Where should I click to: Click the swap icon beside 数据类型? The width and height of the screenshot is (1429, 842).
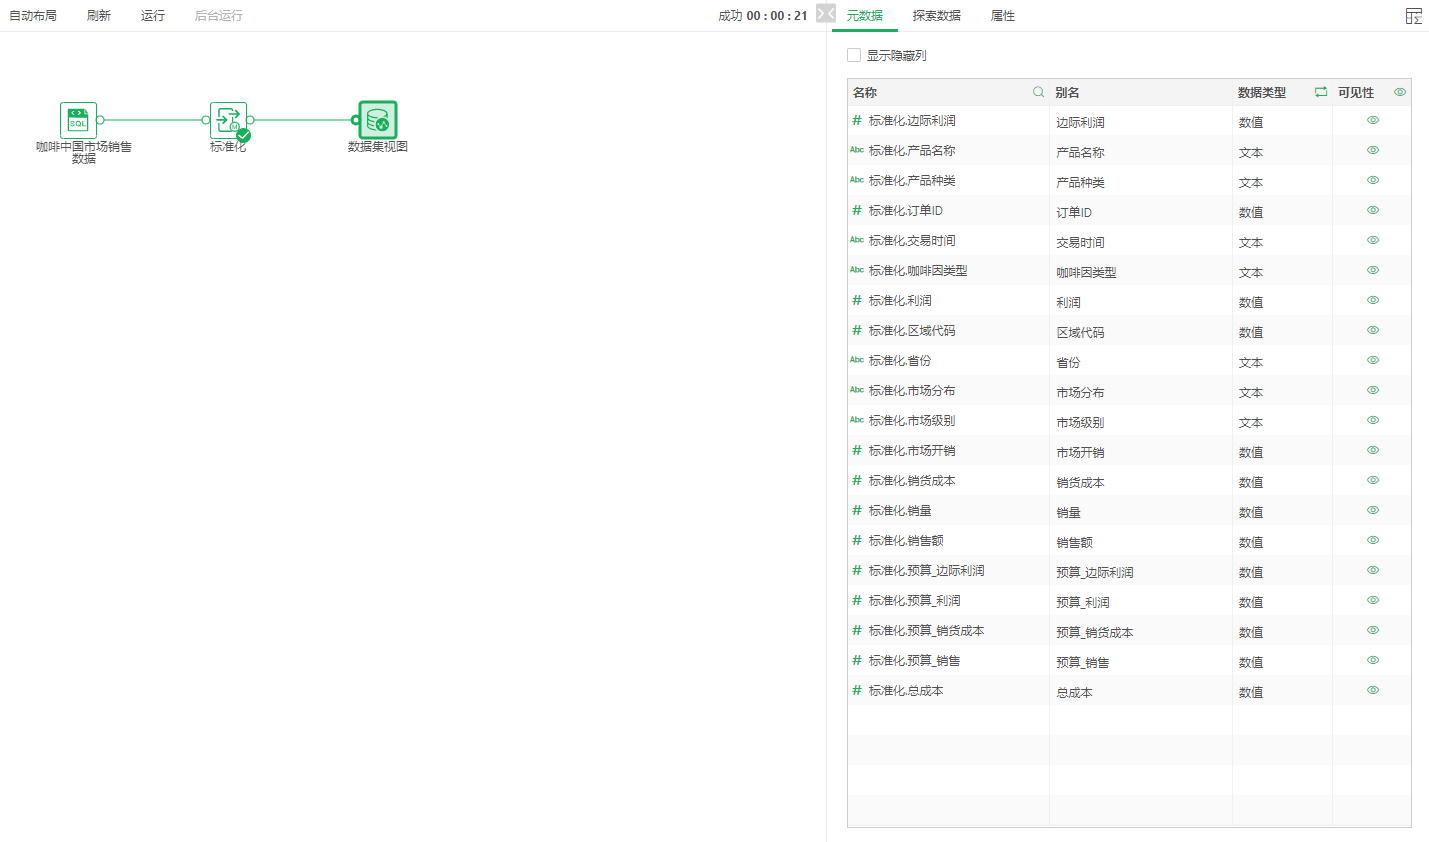[x=1320, y=92]
